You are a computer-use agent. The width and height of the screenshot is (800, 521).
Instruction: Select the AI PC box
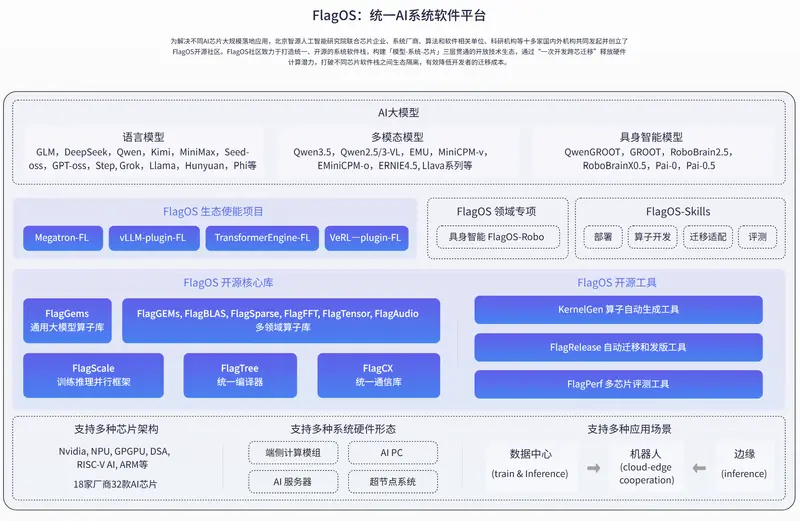pyautogui.click(x=392, y=453)
